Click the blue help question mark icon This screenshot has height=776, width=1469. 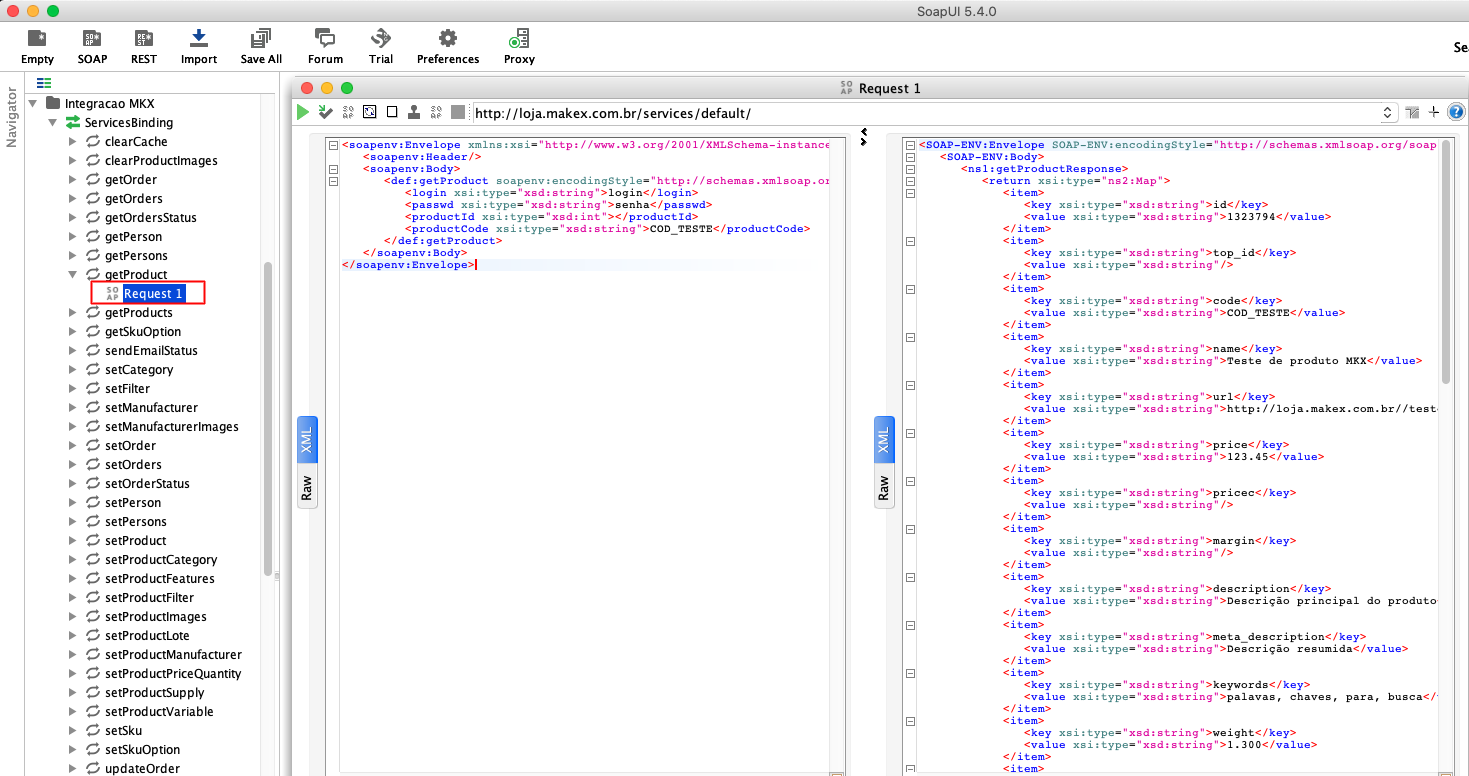pyautogui.click(x=1456, y=113)
